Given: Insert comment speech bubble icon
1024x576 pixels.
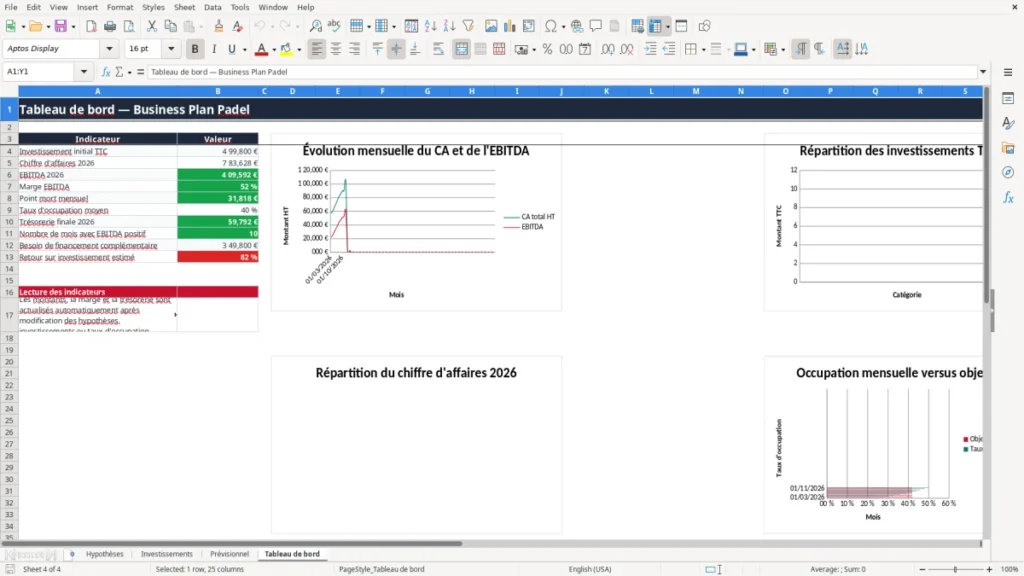Looking at the screenshot, I should tap(596, 26).
